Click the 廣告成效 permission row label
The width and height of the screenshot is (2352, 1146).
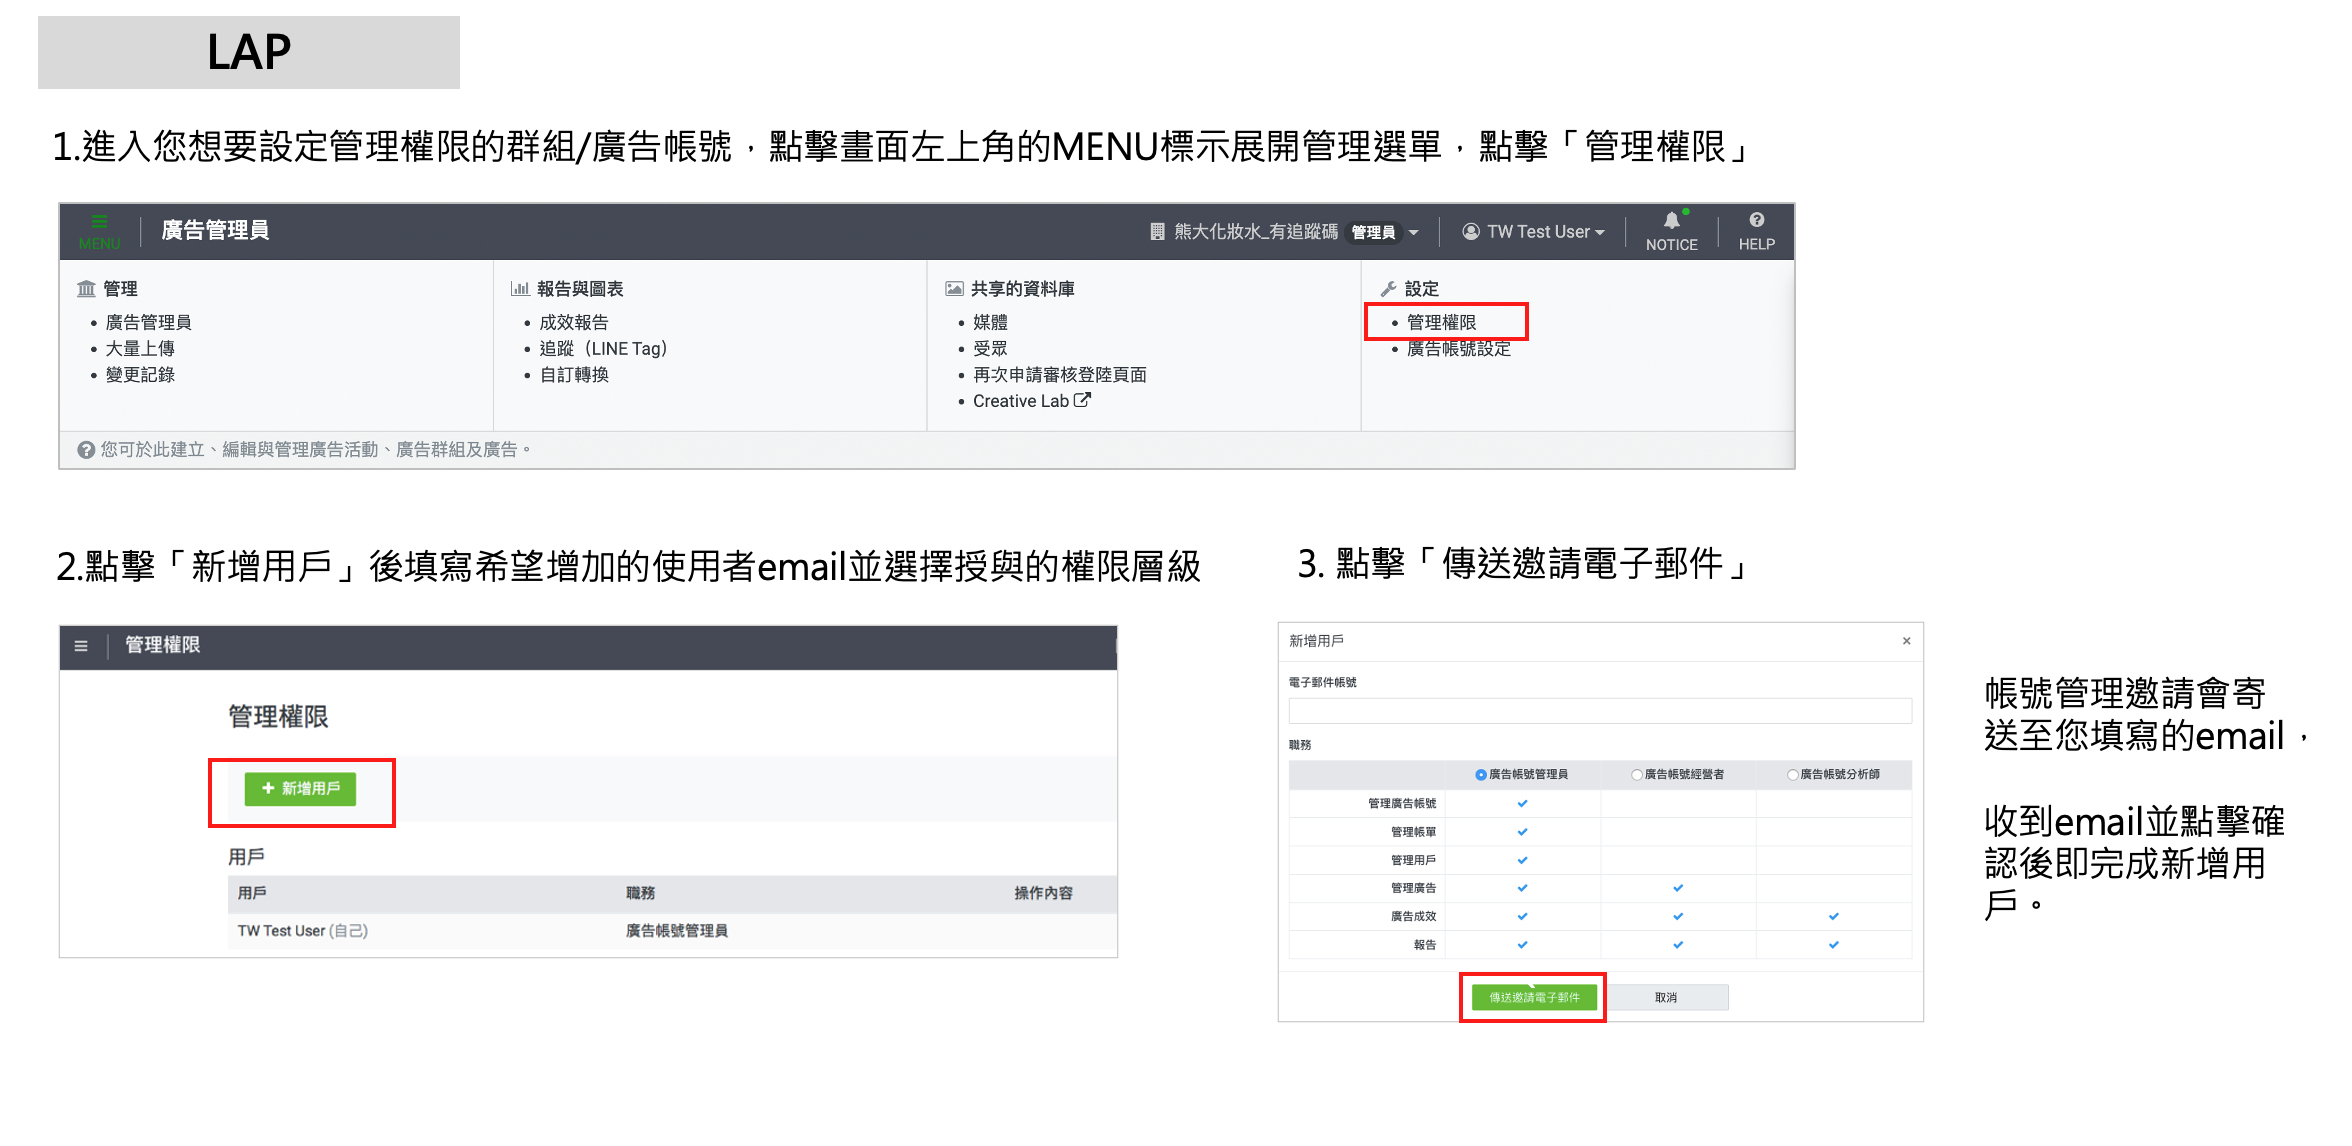click(x=1413, y=916)
